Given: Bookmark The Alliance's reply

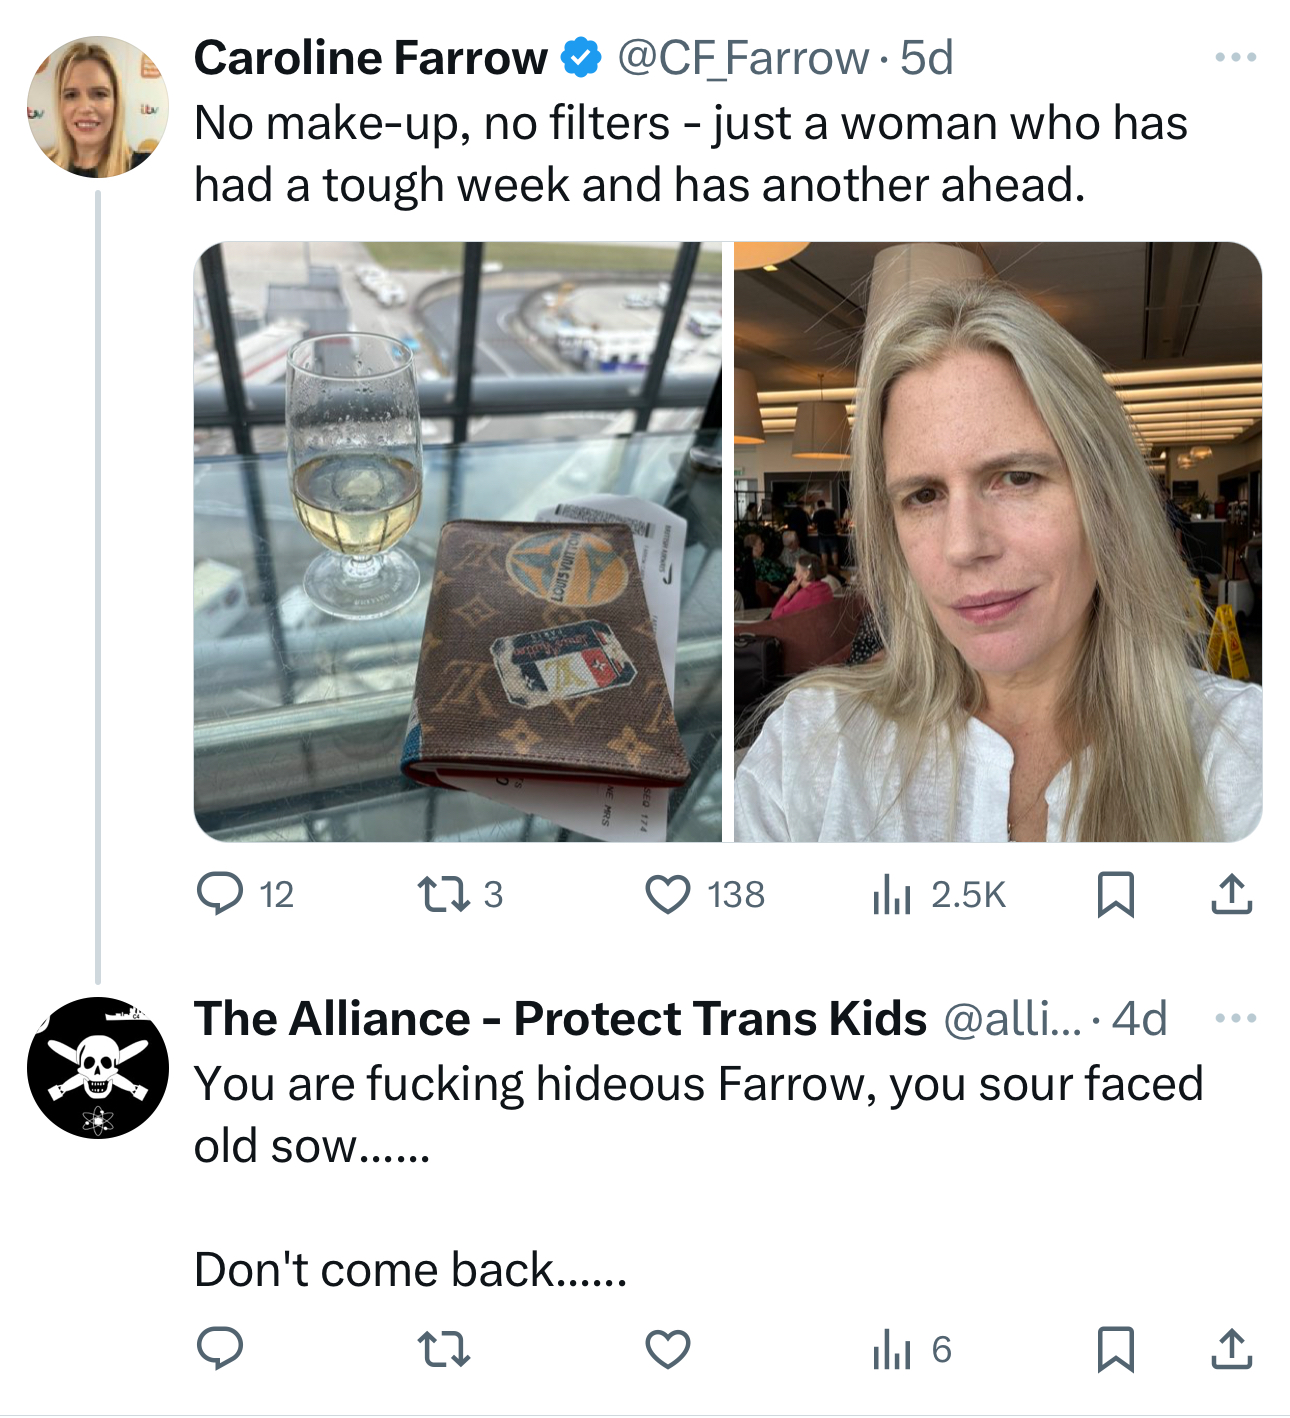Looking at the screenshot, I should tap(1115, 1350).
